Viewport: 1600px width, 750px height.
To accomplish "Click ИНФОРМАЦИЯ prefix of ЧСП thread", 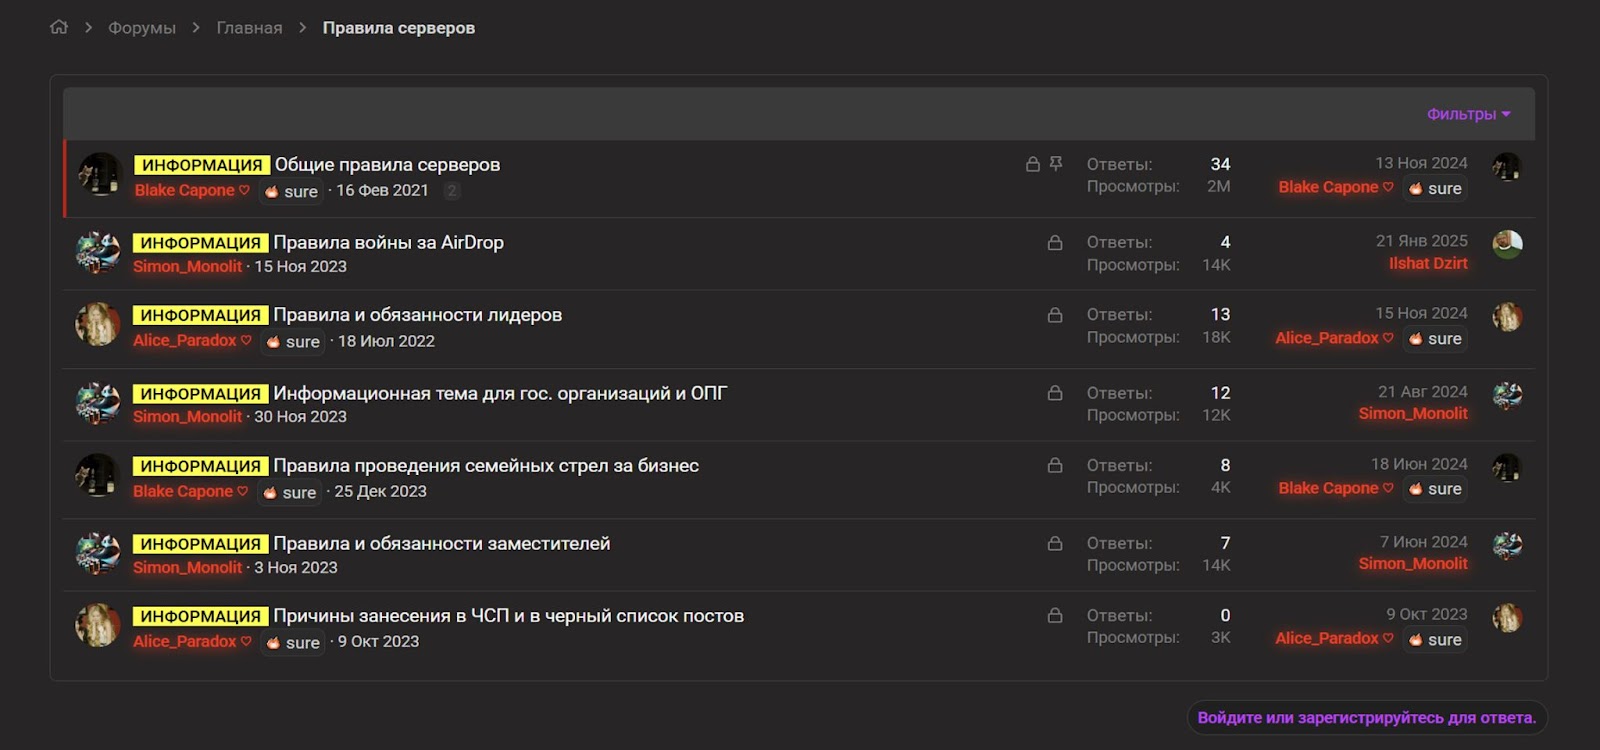I will [201, 616].
